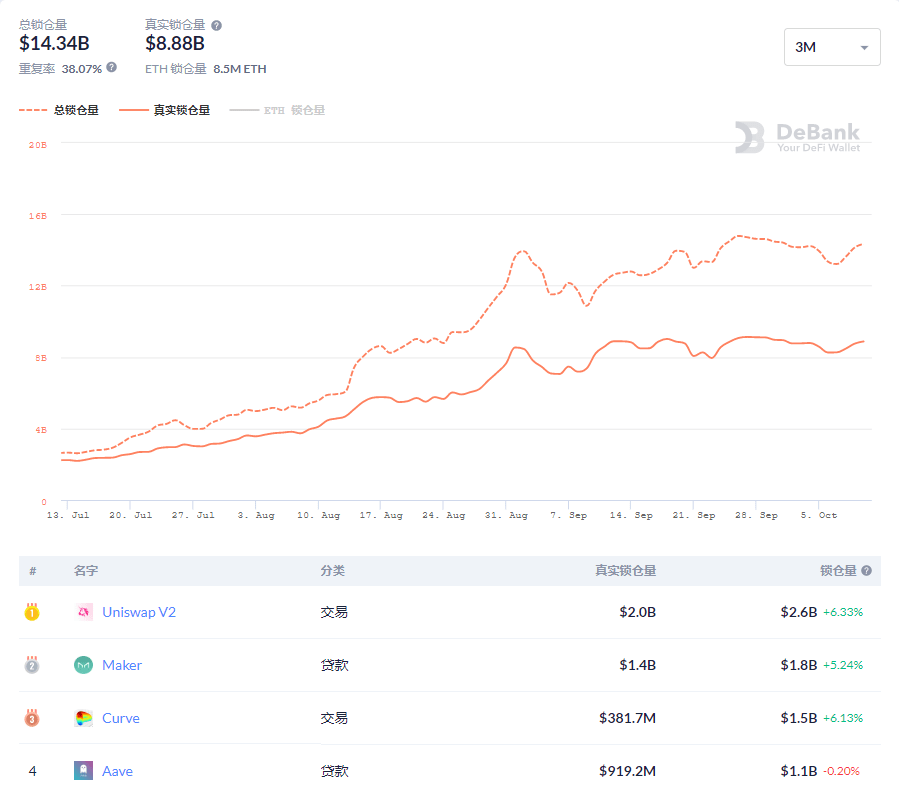
Task: Click the Curve rainbow logo icon
Action: point(84,718)
